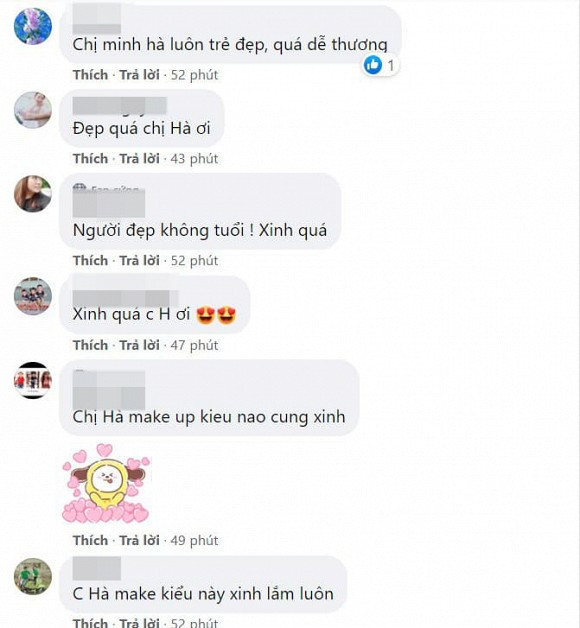The height and width of the screenshot is (628, 580).
Task: Reply to the "Đẹp quá chị Hà ơi" comment
Action: pyautogui.click(x=139, y=159)
